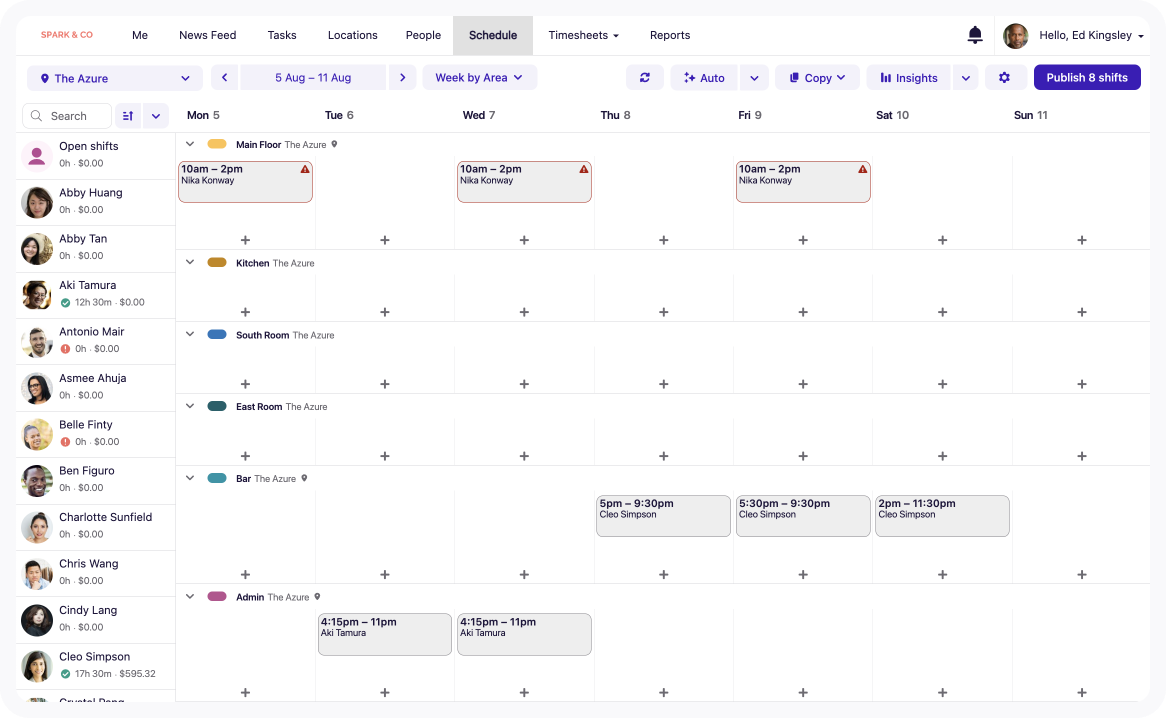The height and width of the screenshot is (718, 1166).
Task: Collapse the Bar area section
Action: click(x=189, y=477)
